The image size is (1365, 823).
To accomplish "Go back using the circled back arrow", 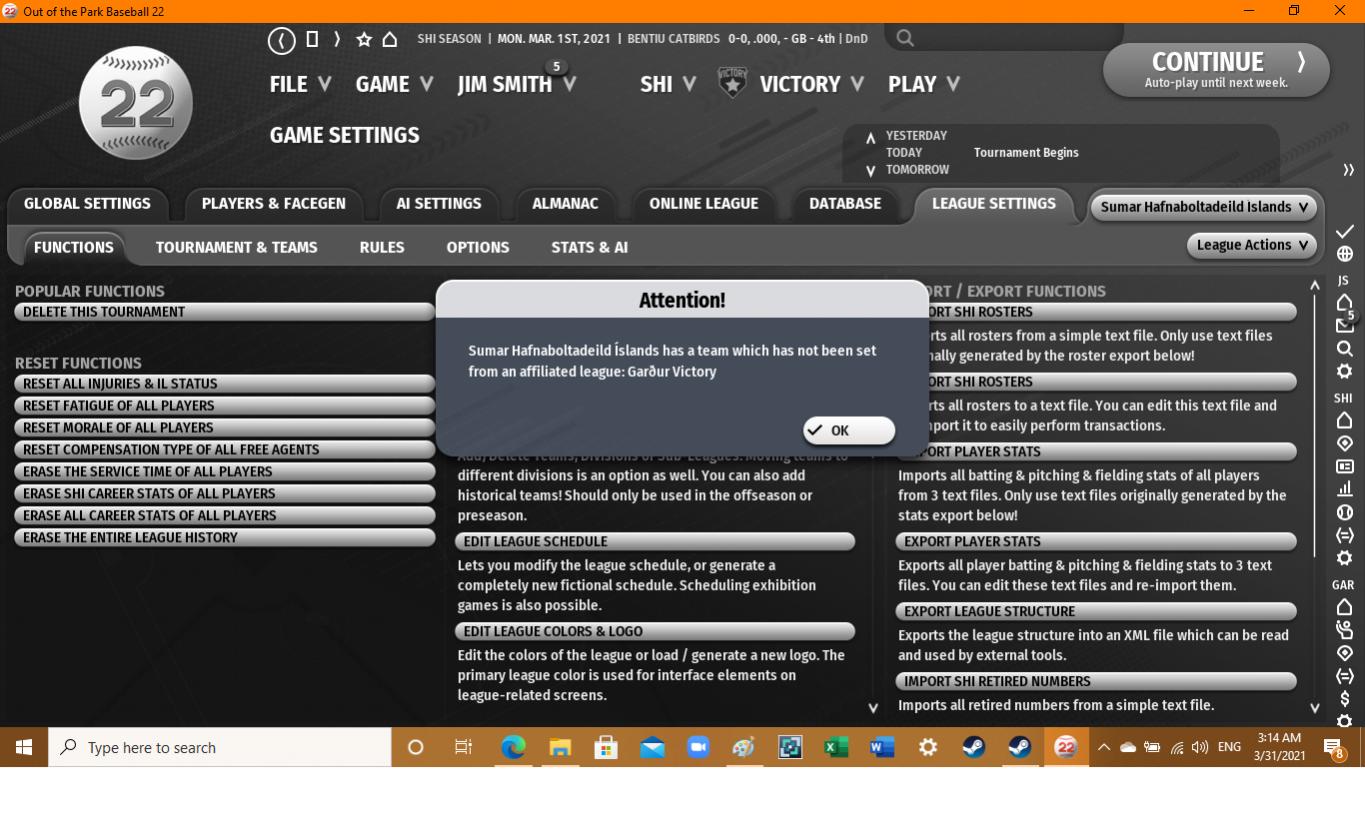I will pos(281,40).
